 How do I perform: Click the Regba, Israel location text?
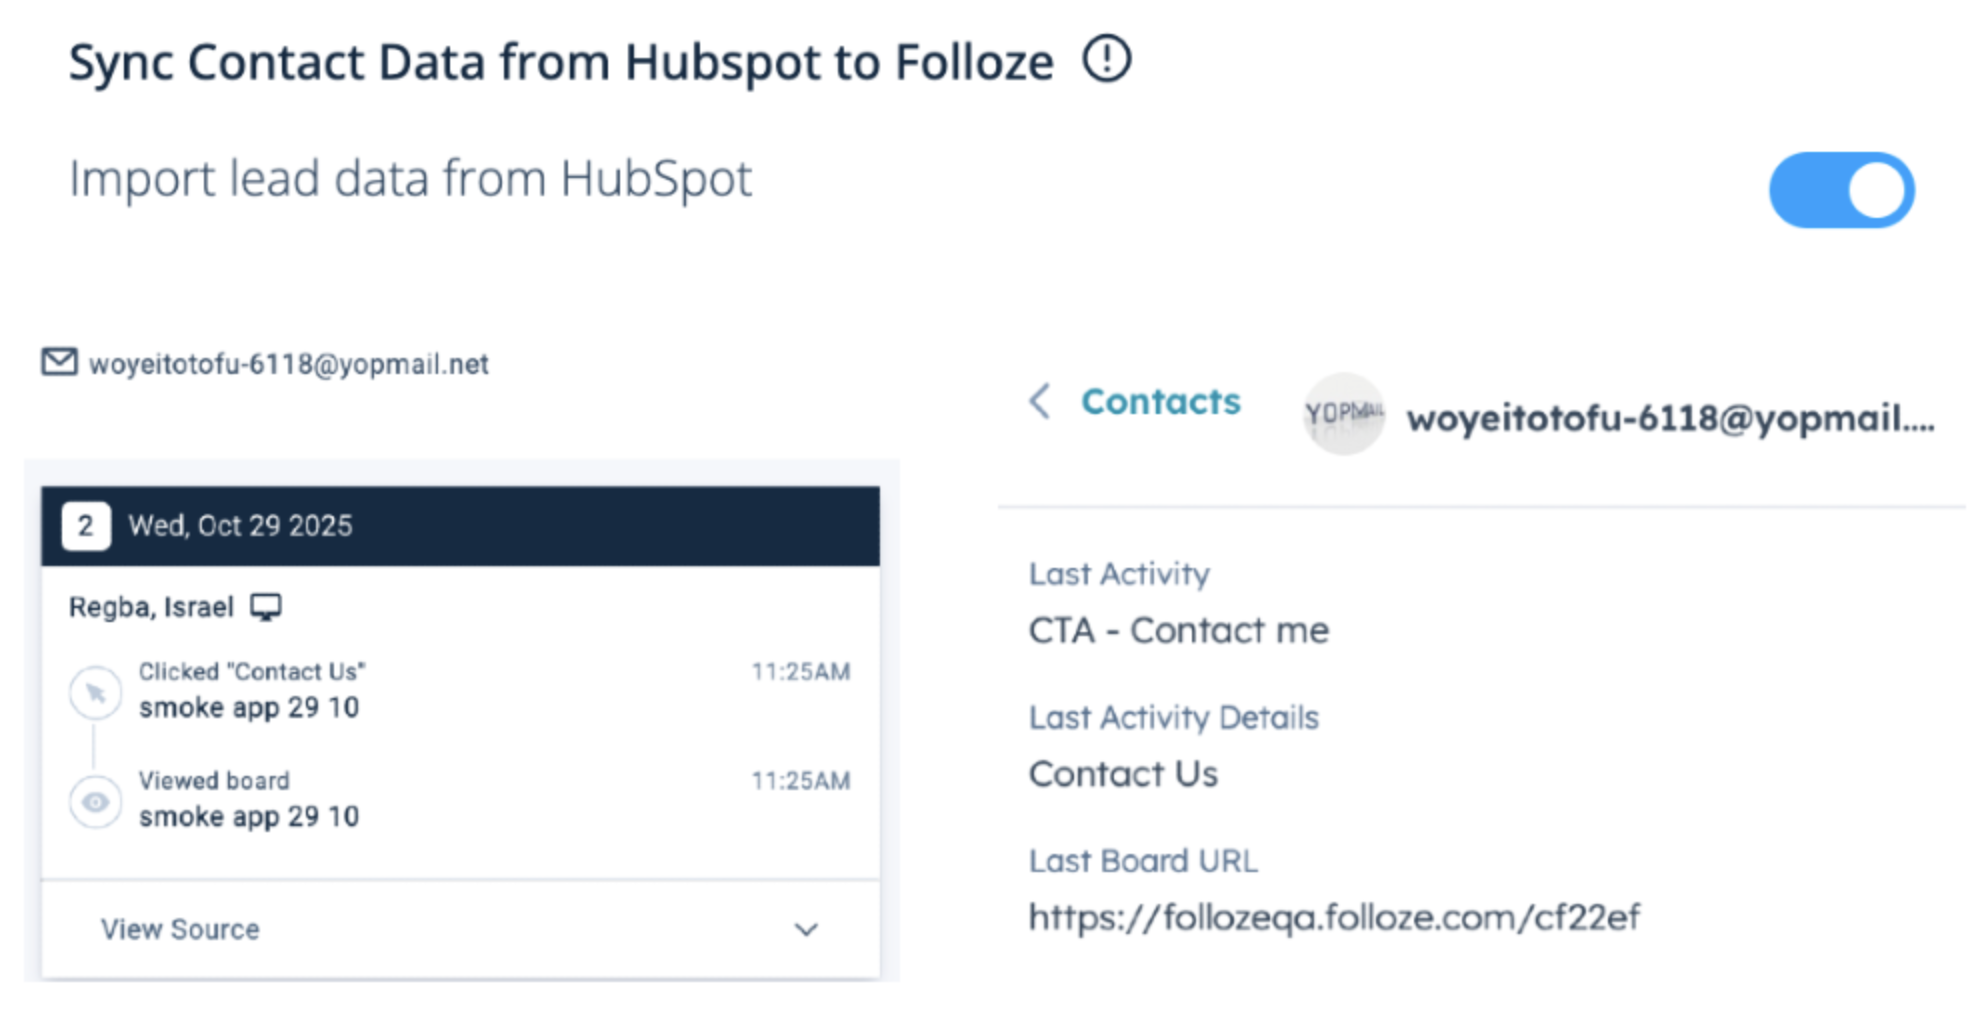click(x=151, y=607)
